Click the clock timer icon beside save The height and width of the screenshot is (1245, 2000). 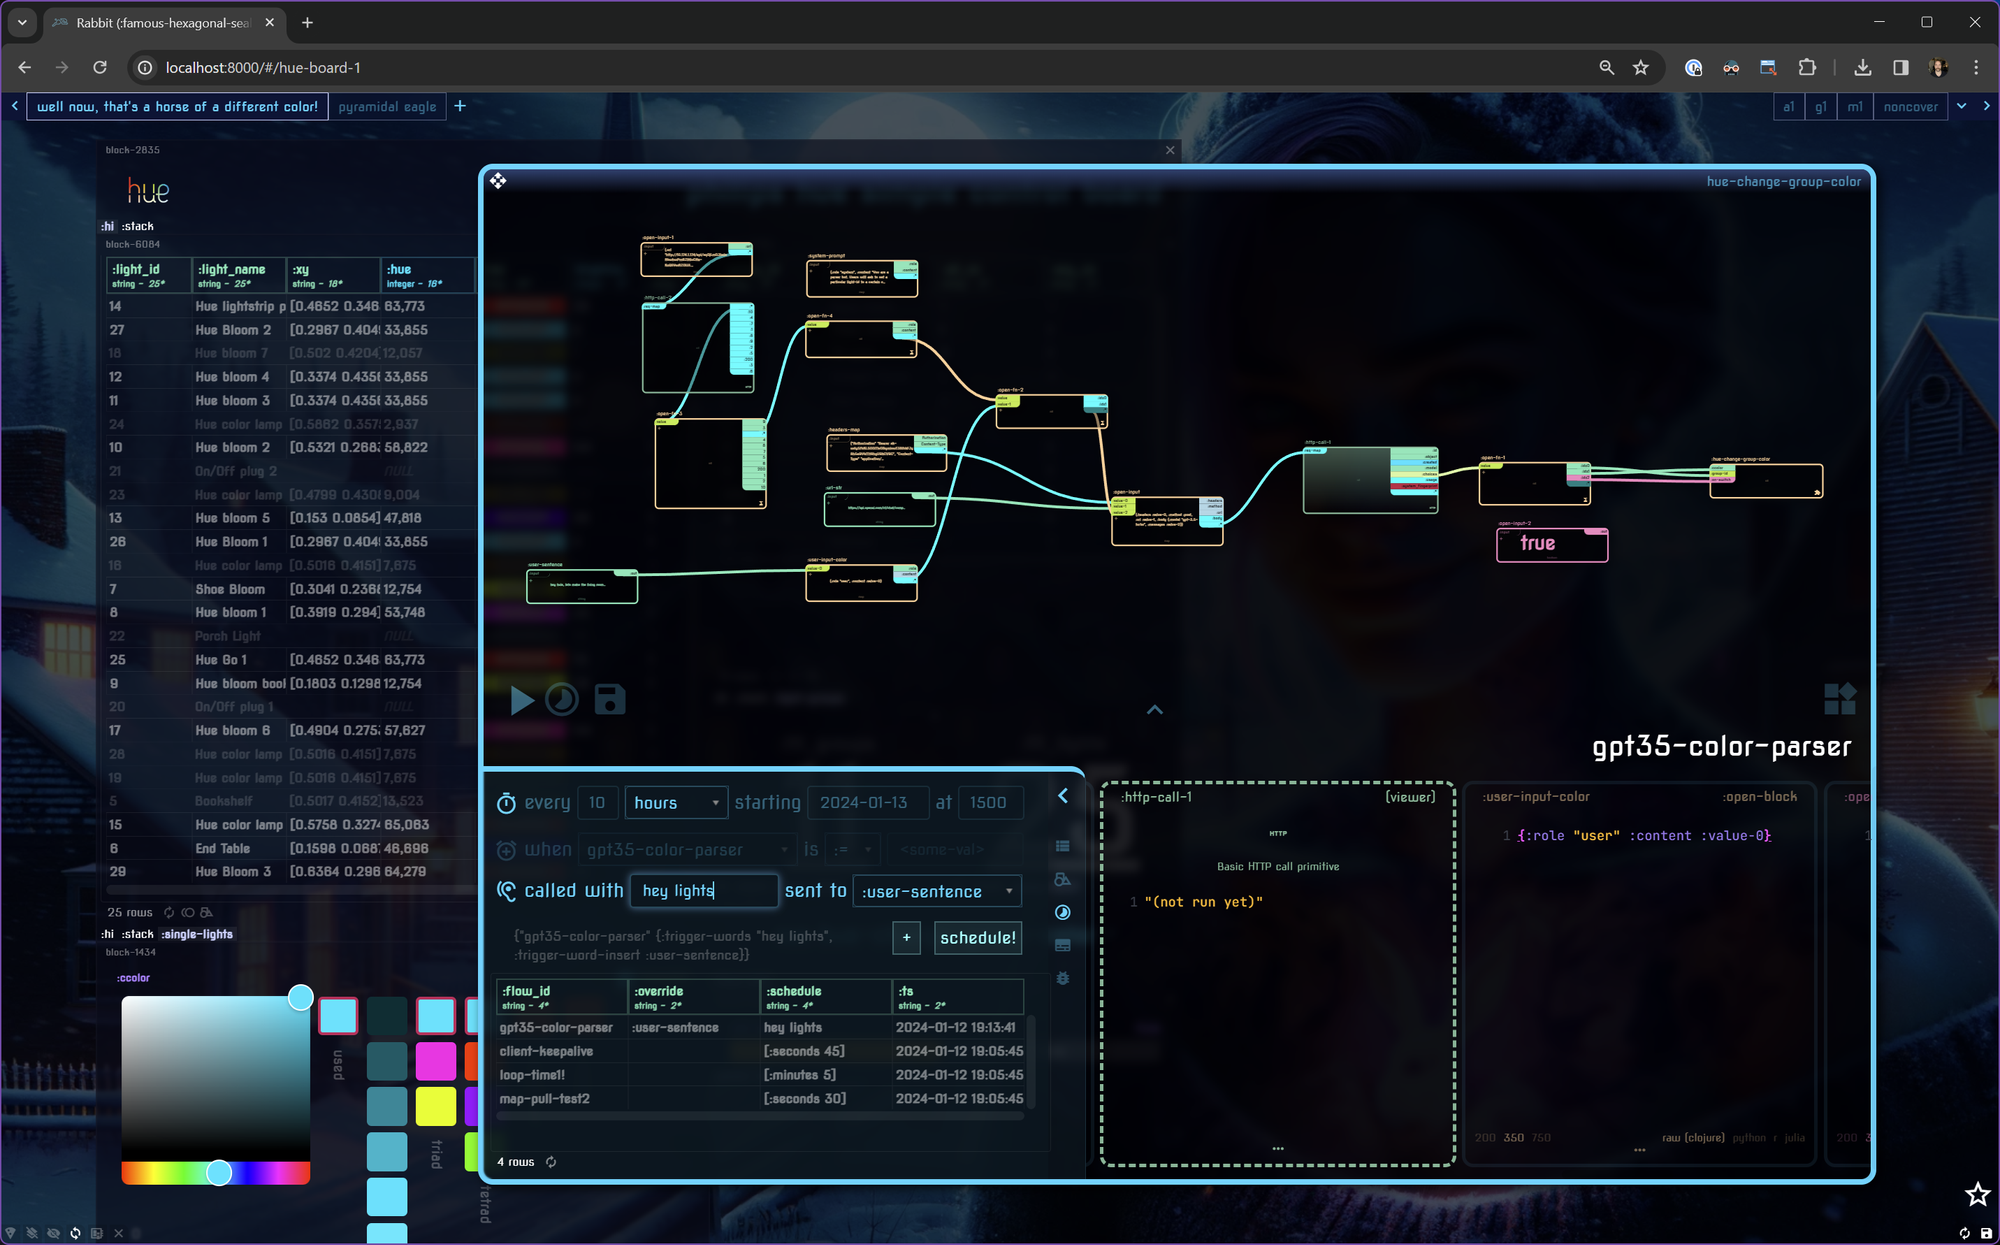(562, 700)
